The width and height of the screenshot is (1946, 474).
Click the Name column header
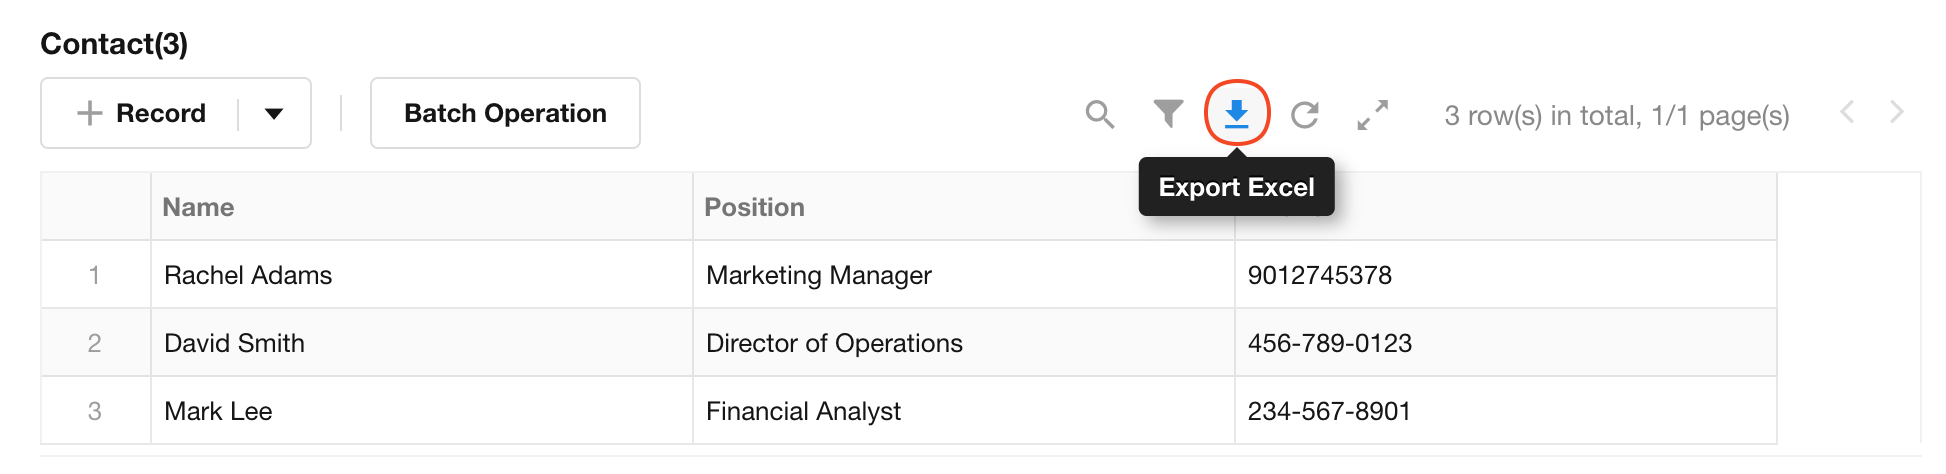coord(198,207)
